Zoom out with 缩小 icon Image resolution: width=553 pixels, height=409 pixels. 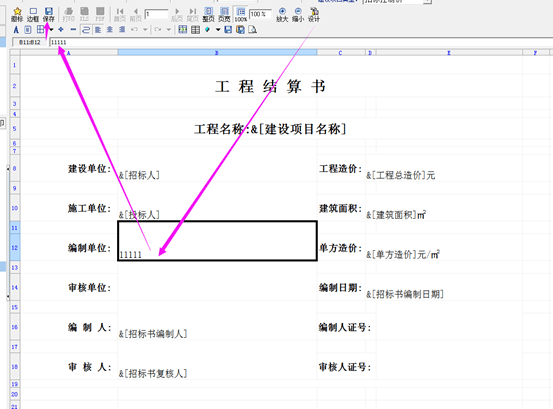tap(298, 15)
